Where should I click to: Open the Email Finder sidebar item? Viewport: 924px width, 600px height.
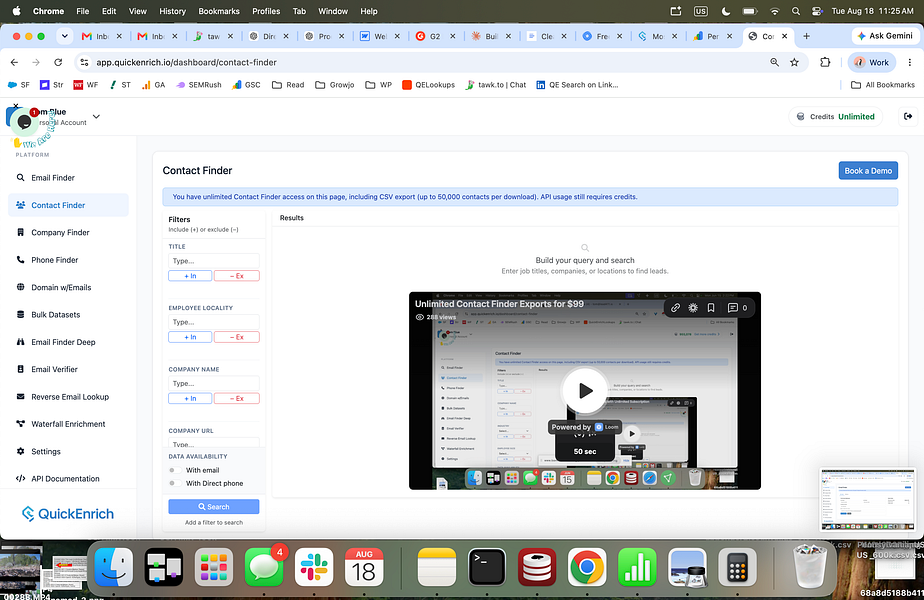click(x=52, y=177)
